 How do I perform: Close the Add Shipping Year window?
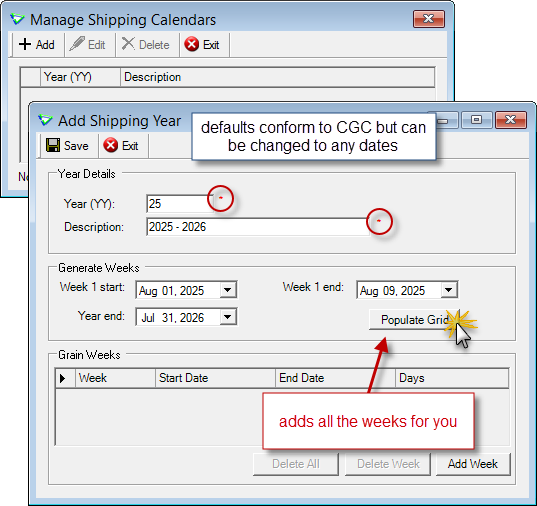click(x=511, y=120)
